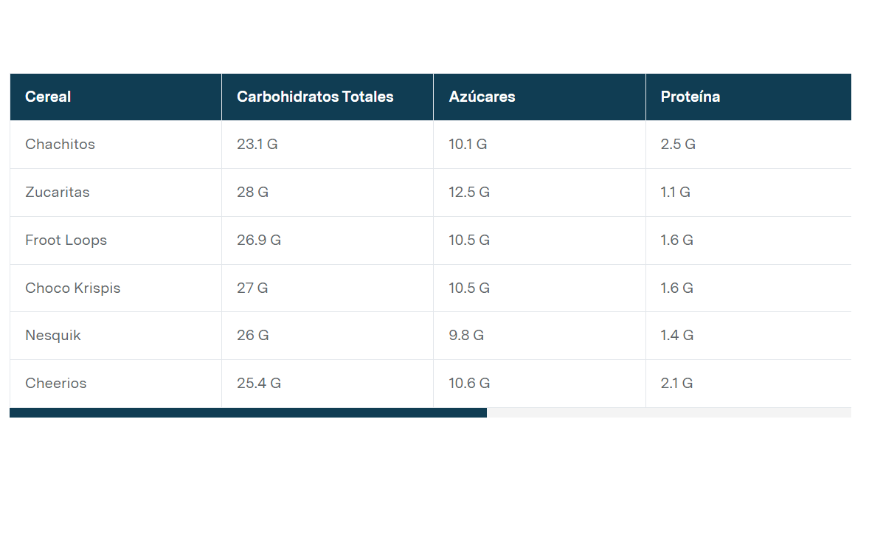Image resolution: width=869 pixels, height=540 pixels.
Task: Select the Cheerios cereal cell
Action: (56, 383)
